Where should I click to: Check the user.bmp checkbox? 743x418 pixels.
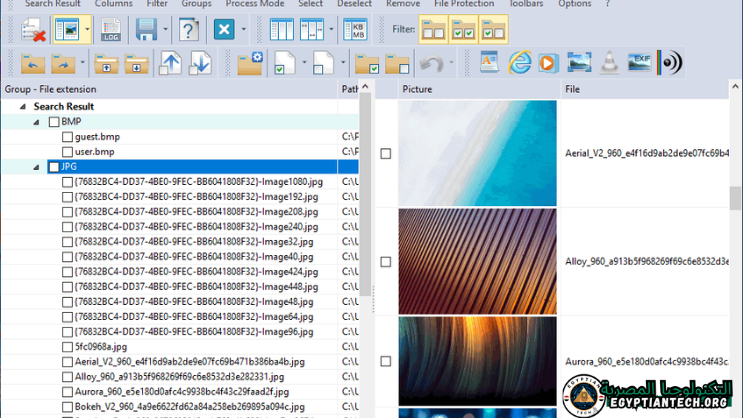tap(67, 152)
